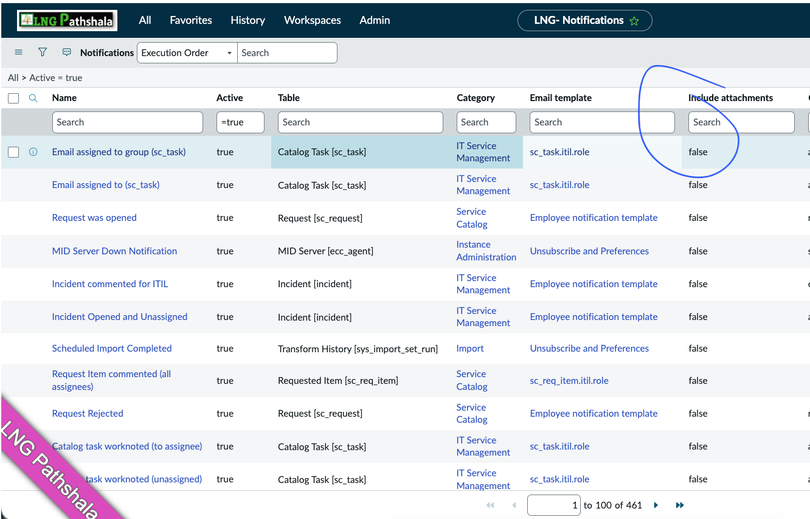
Task: Select checkbox for Email assigned to group row
Action: click(13, 152)
